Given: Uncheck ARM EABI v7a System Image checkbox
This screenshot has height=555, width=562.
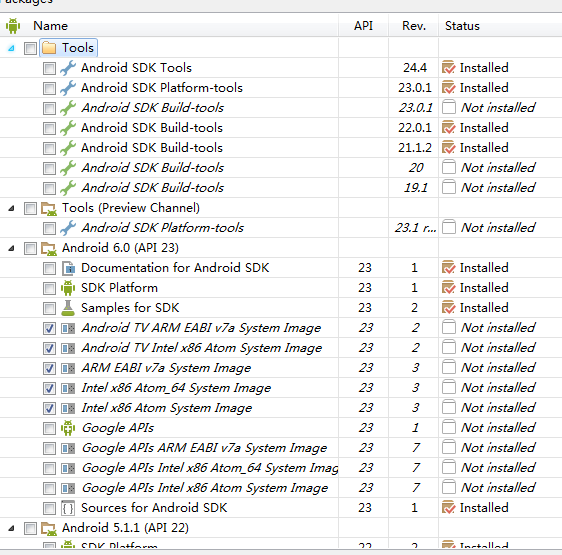Looking at the screenshot, I should tap(49, 368).
